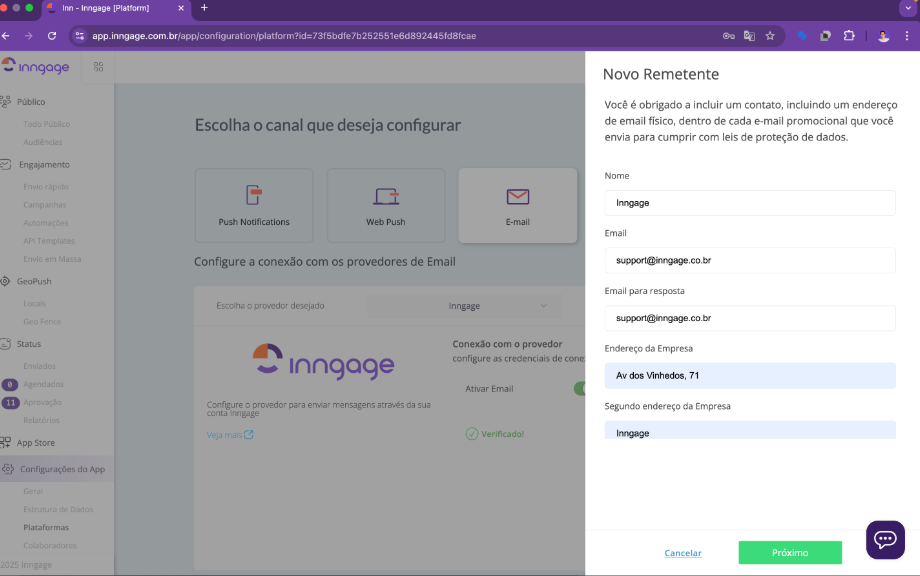
Task: Click the Público section icon
Action: point(5,101)
